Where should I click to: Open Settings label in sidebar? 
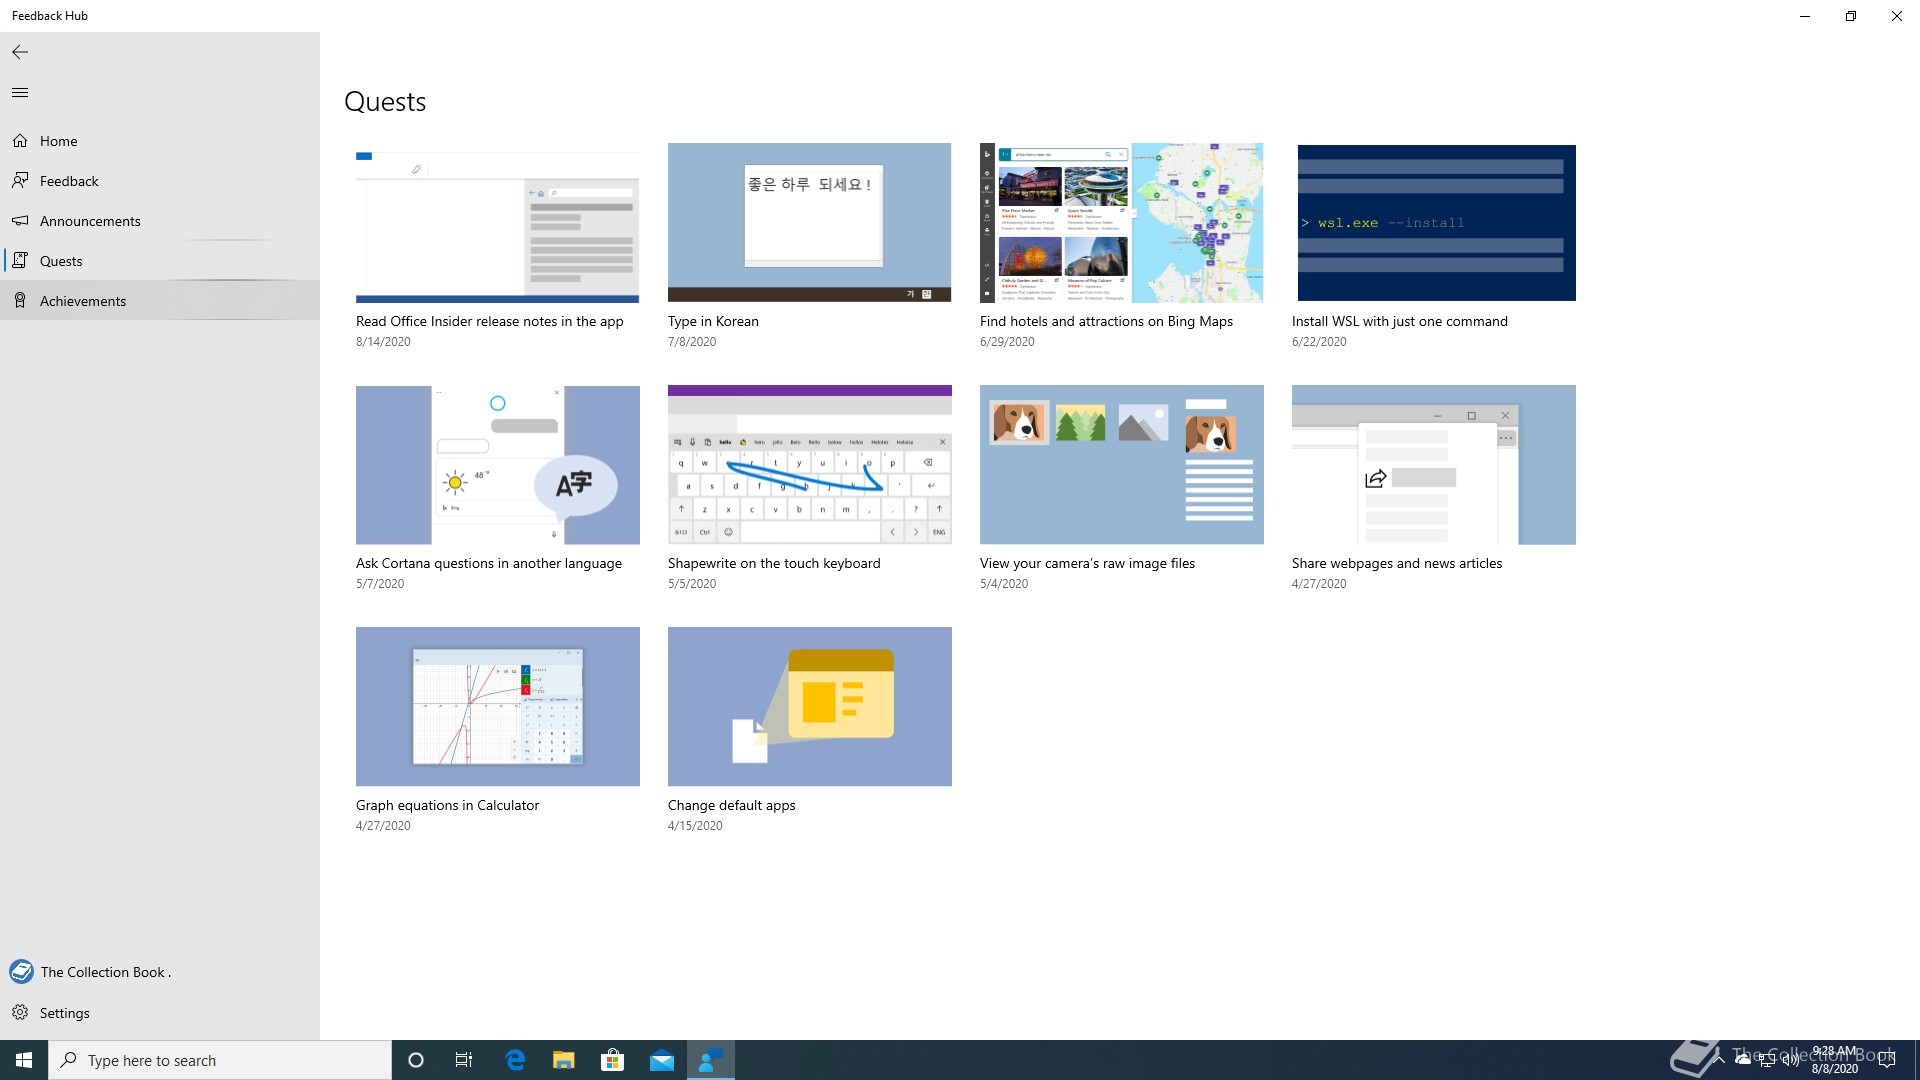tap(65, 1013)
